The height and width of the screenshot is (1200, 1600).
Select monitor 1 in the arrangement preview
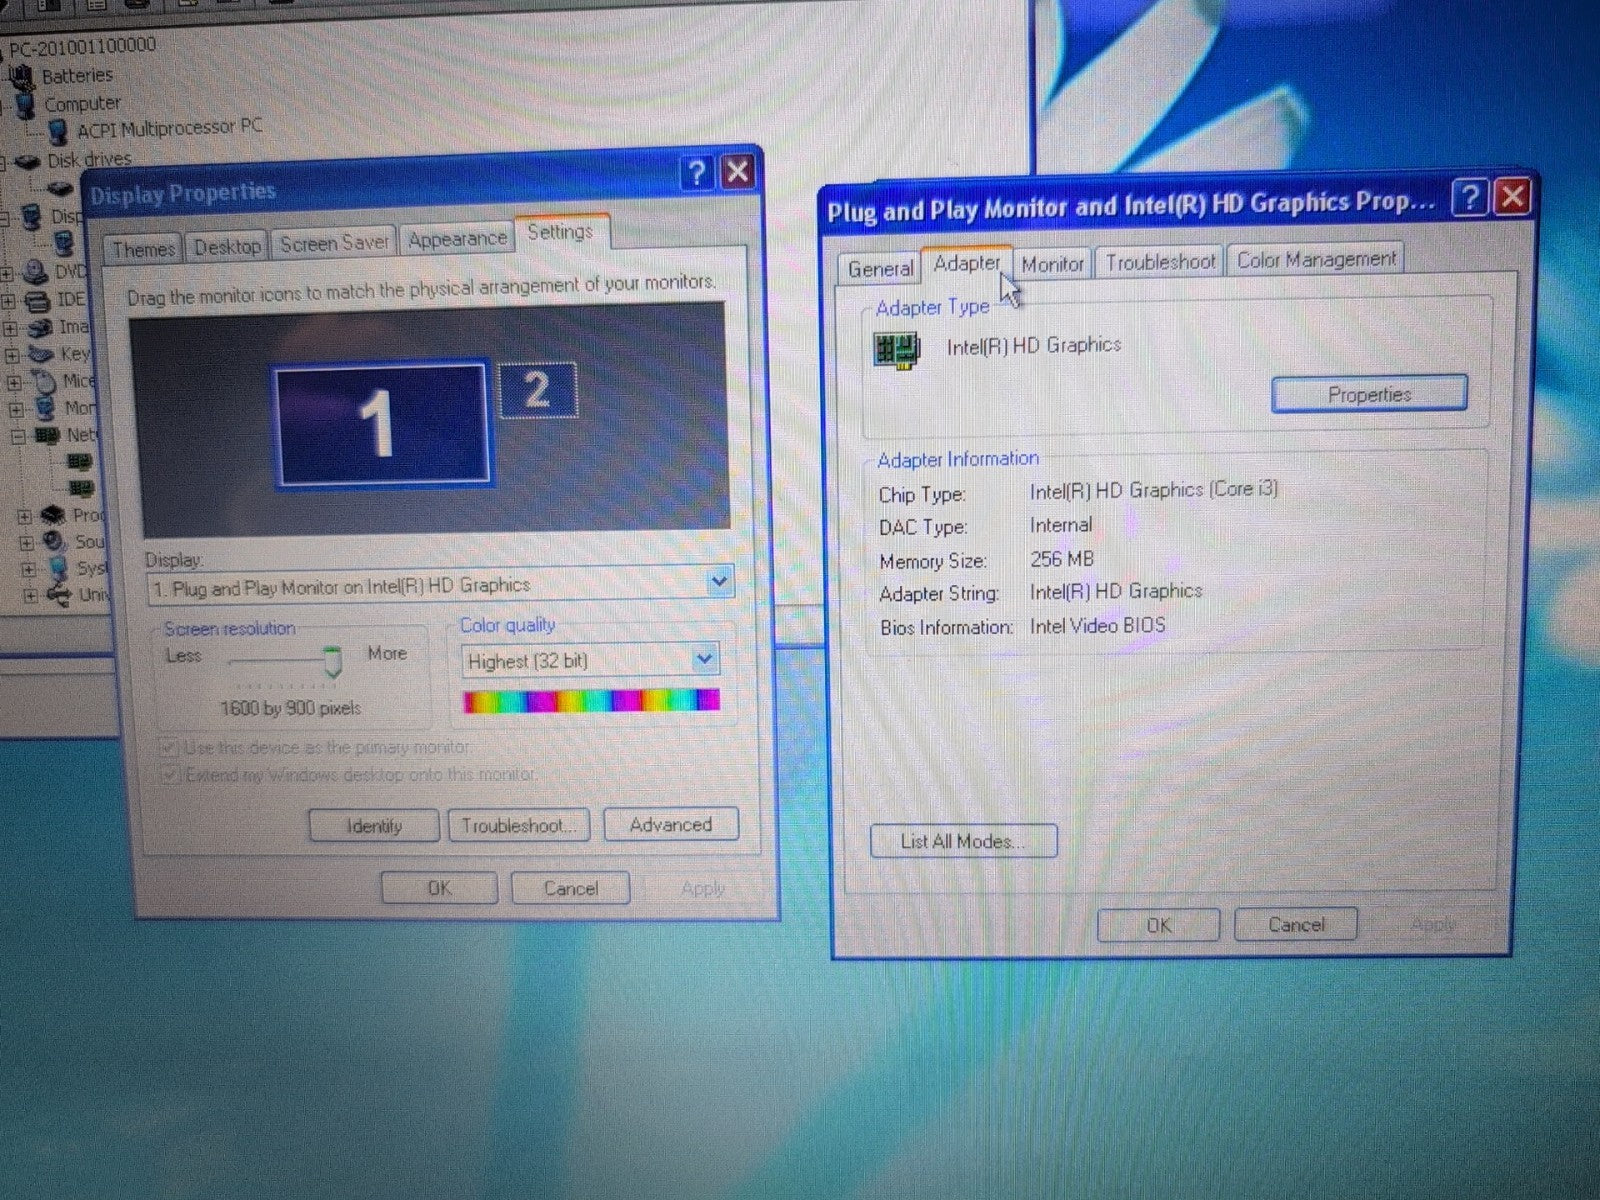coord(383,425)
